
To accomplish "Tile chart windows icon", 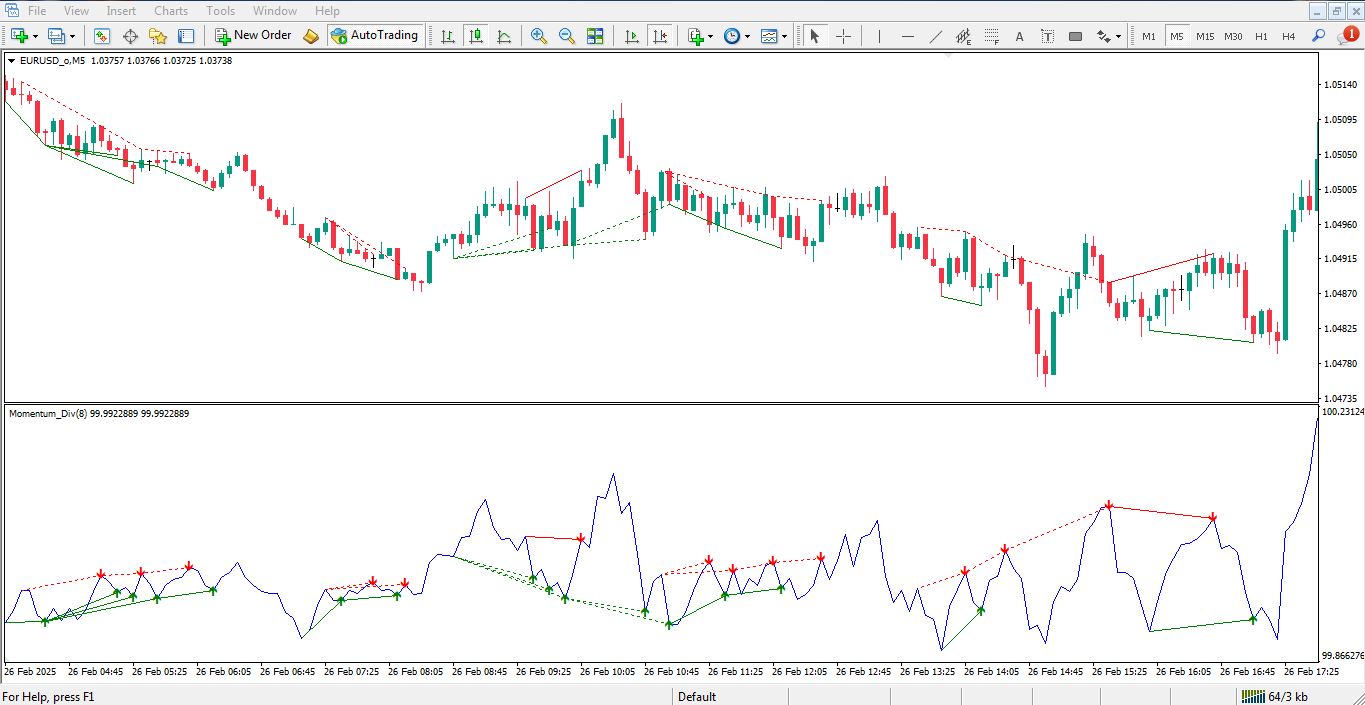I will click(x=595, y=36).
